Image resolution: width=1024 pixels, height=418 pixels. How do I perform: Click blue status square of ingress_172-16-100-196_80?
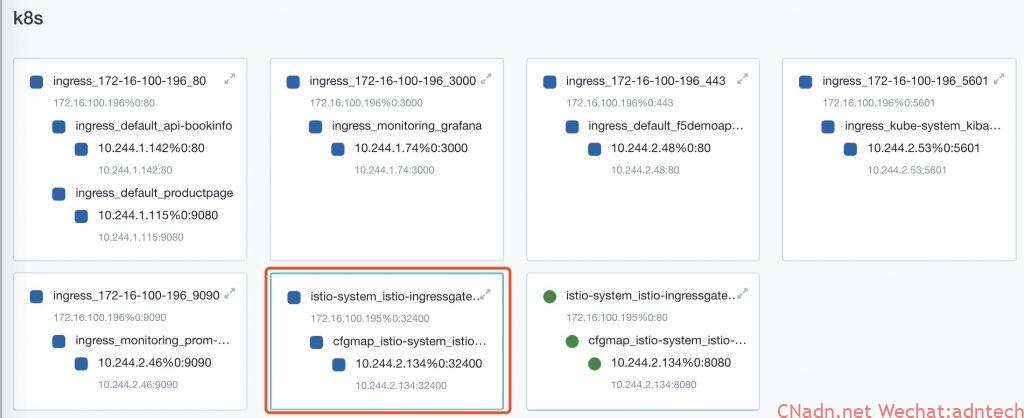36,82
